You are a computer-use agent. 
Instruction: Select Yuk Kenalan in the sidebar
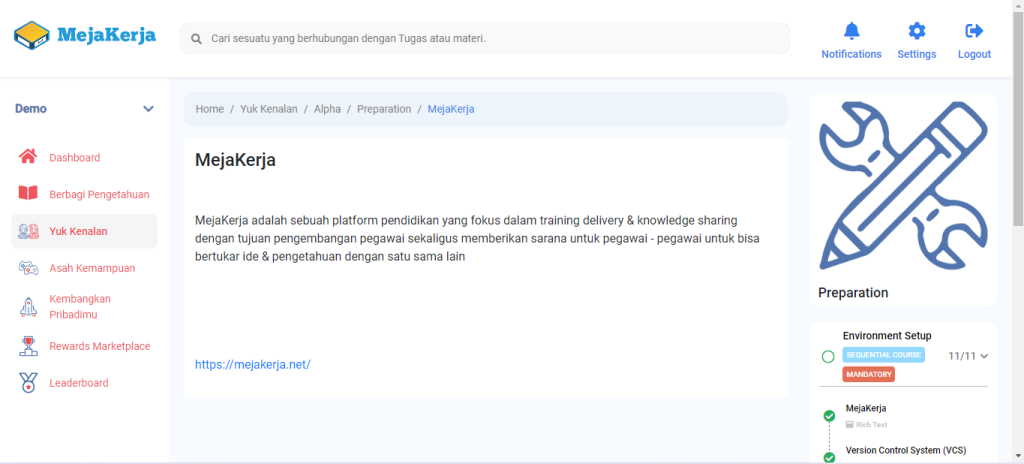point(84,231)
